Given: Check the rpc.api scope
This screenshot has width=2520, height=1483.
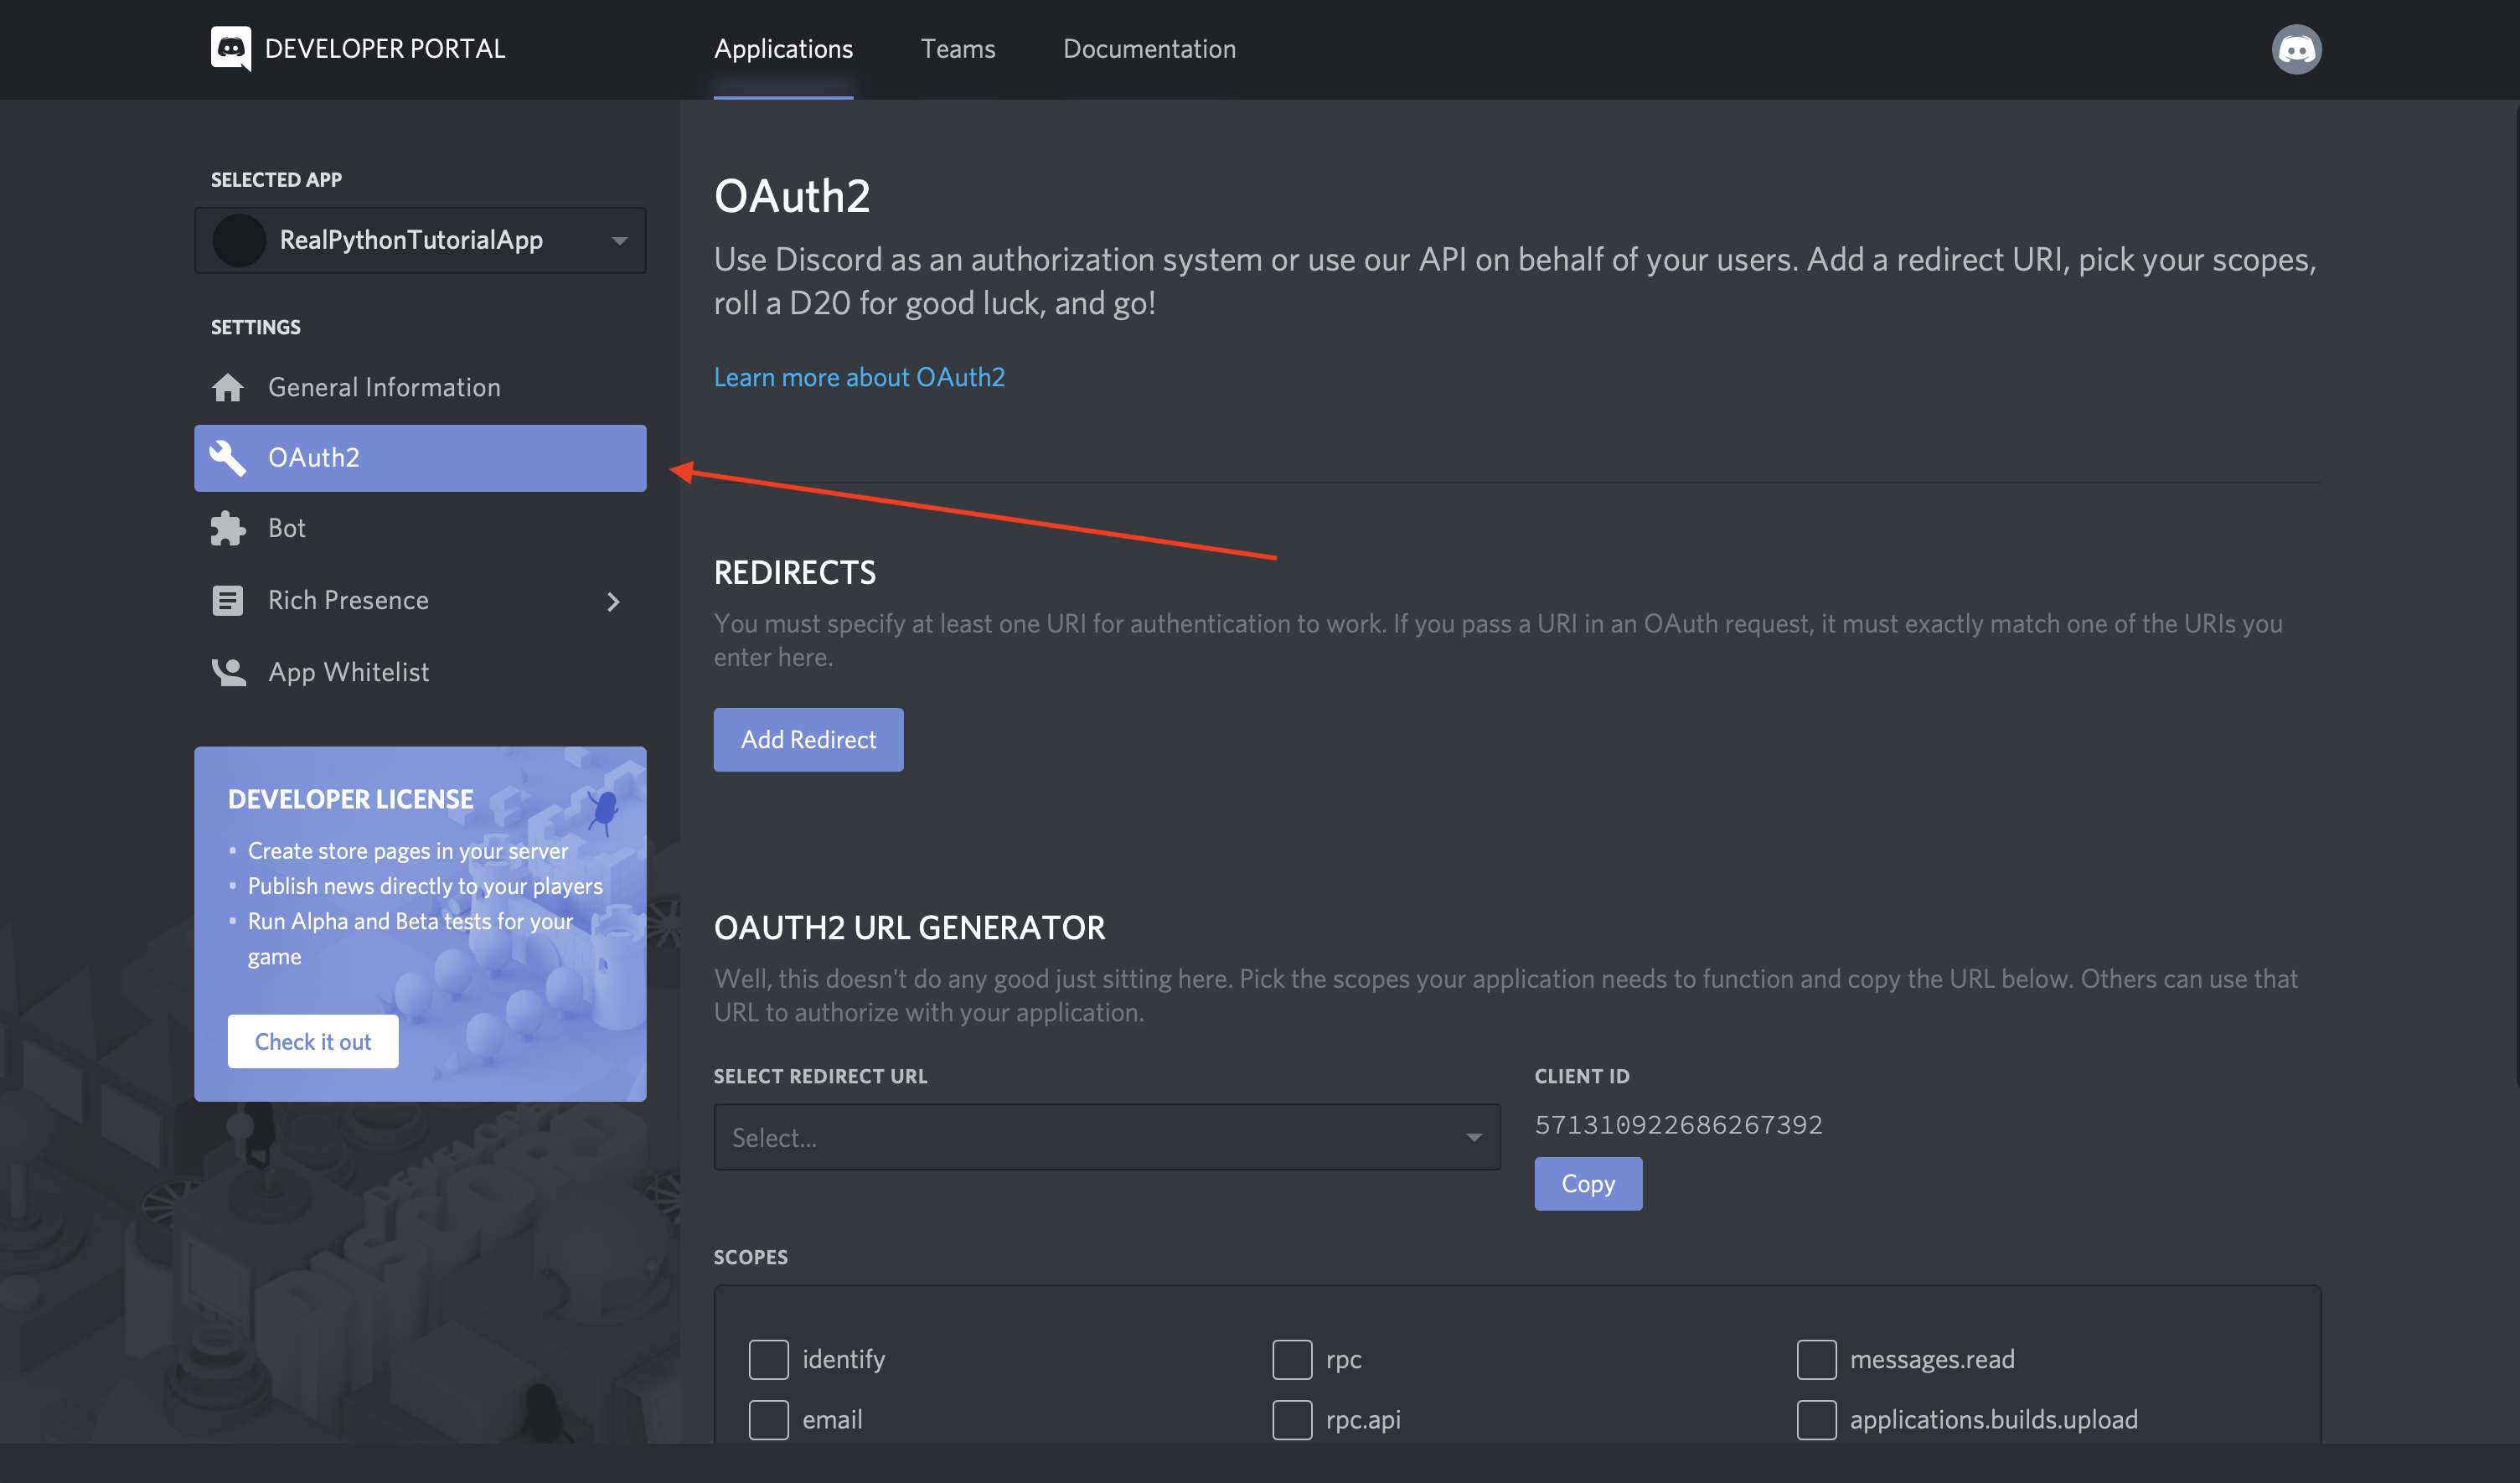Looking at the screenshot, I should click(x=1291, y=1419).
